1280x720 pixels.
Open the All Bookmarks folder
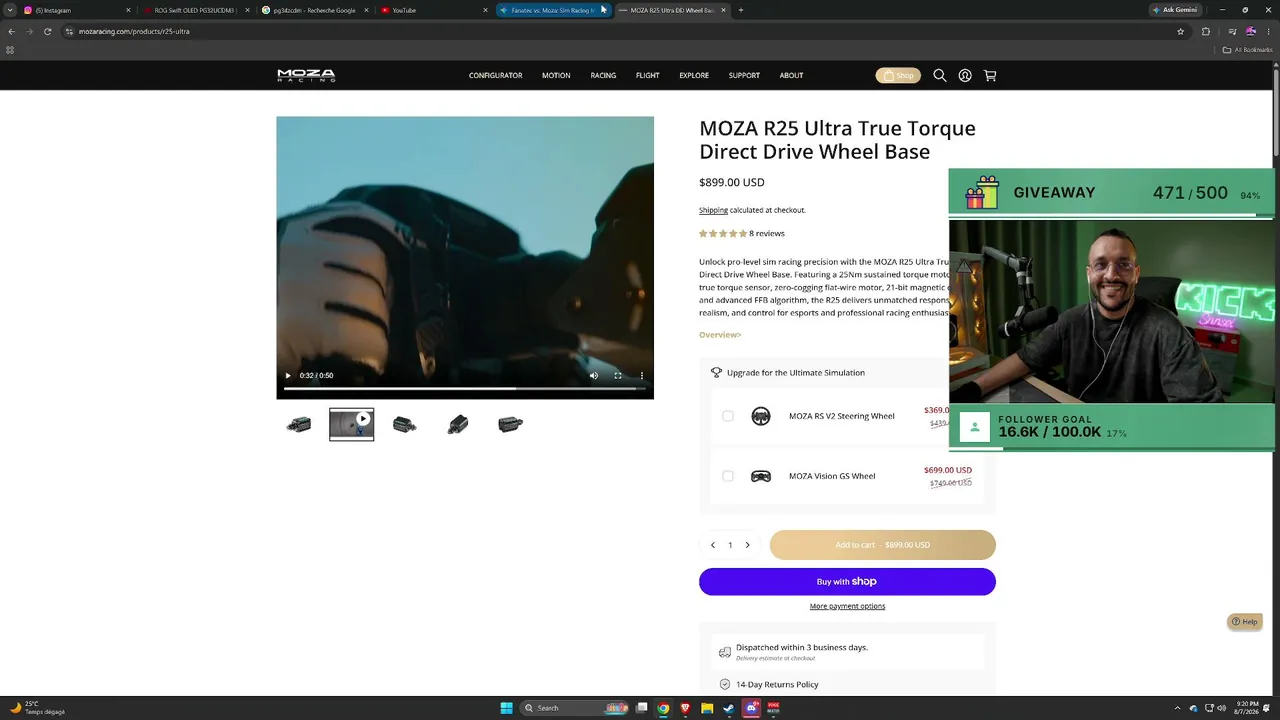coord(1246,49)
